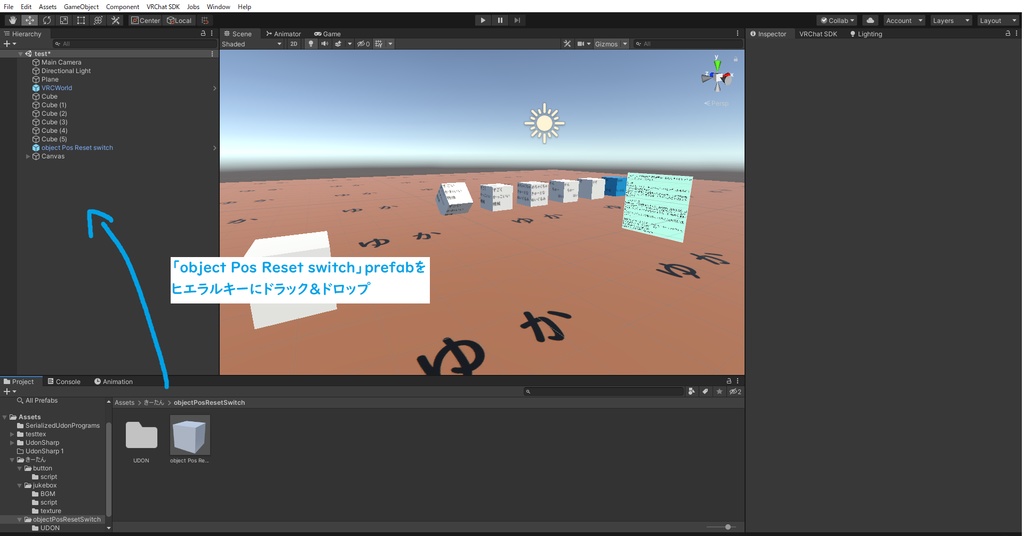Toggle Local handle rotation
The width and height of the screenshot is (1024, 536).
pos(180,20)
